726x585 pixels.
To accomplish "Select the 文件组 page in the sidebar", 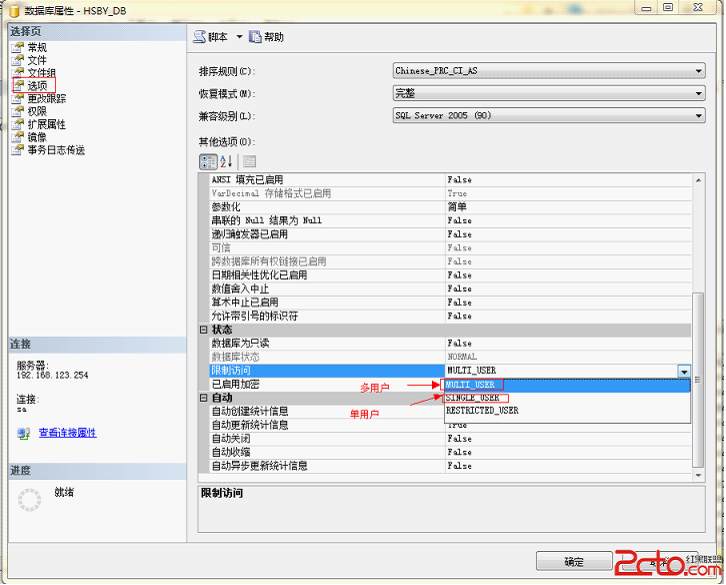I will [40, 73].
